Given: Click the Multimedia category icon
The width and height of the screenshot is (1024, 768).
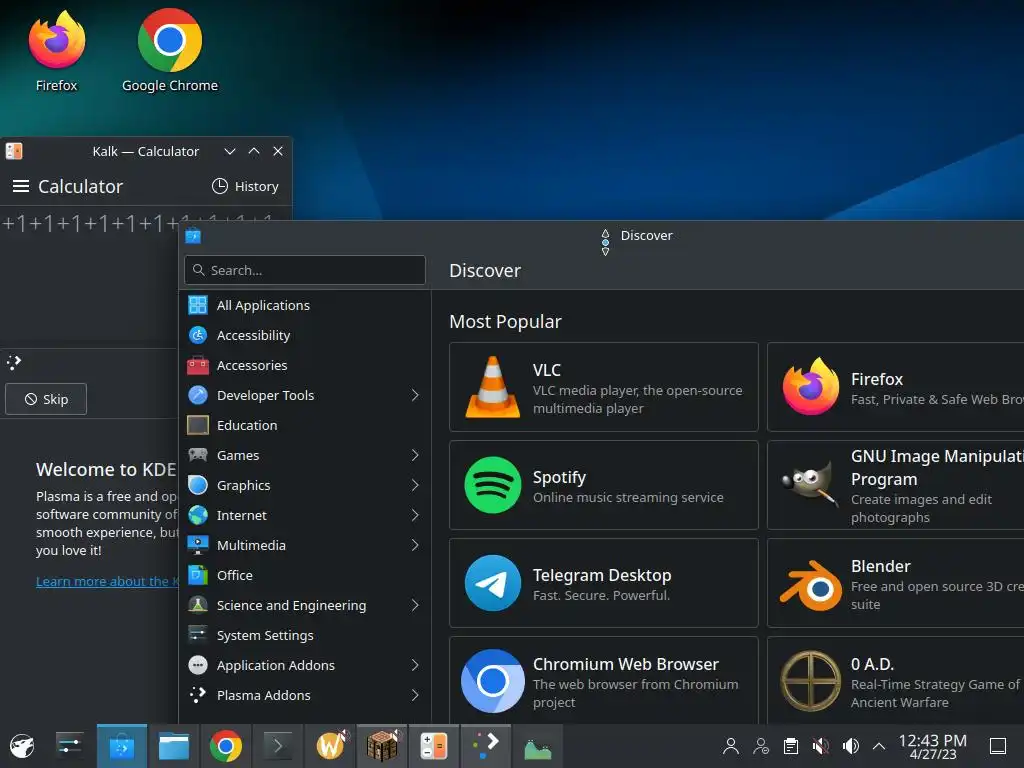Looking at the screenshot, I should 198,545.
